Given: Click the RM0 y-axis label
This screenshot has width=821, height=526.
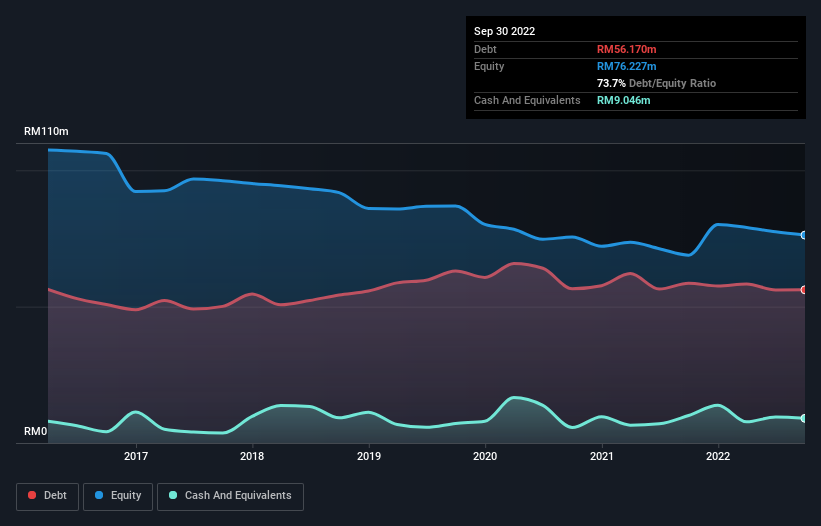Looking at the screenshot, I should [x=36, y=431].
